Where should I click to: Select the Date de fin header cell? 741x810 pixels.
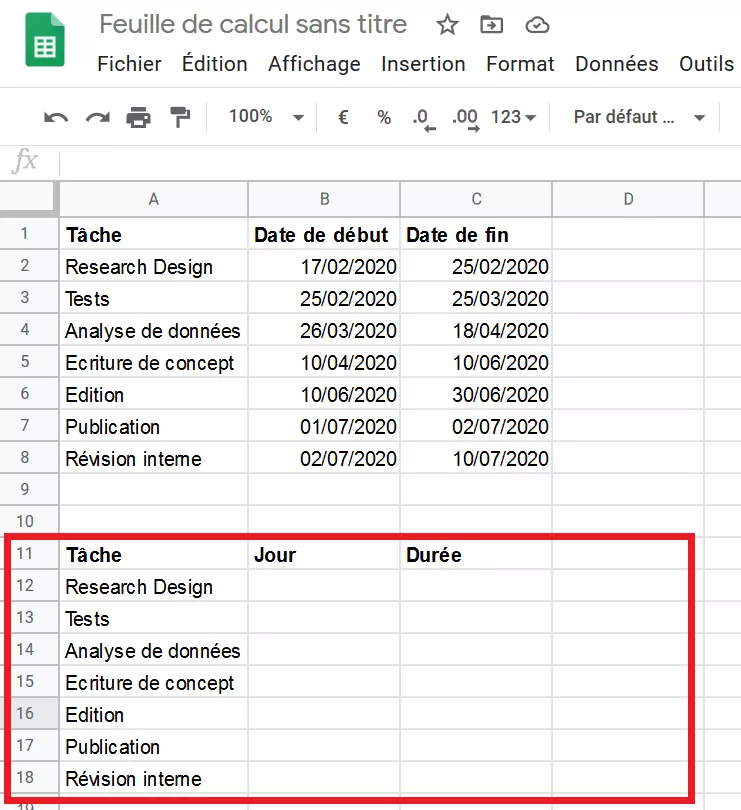[x=476, y=234]
